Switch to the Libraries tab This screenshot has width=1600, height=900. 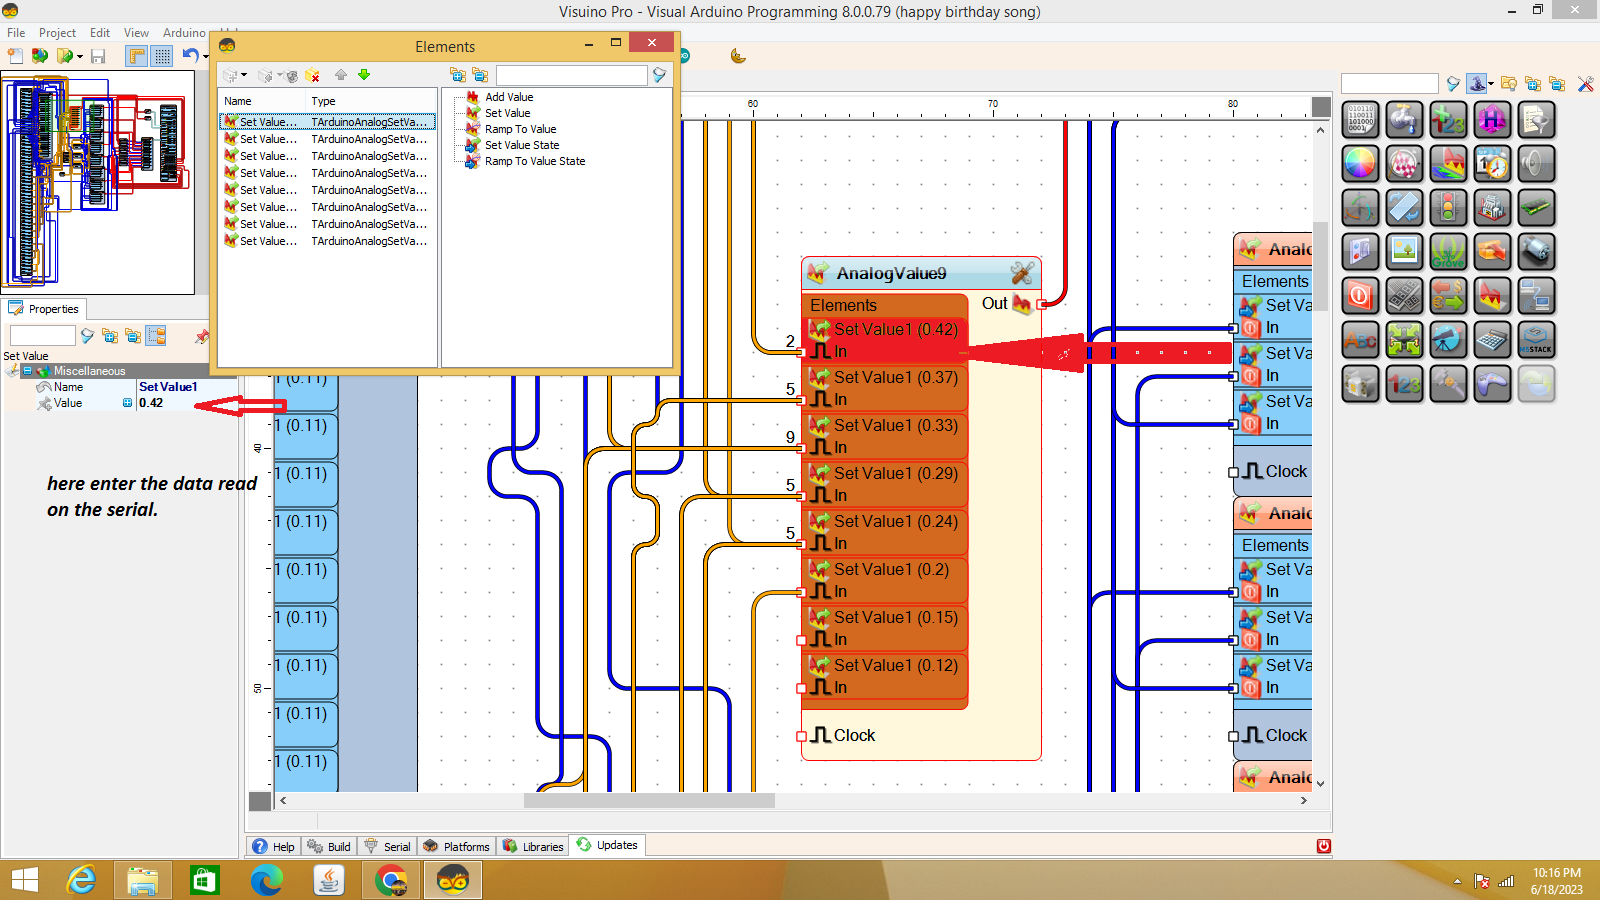(x=533, y=846)
